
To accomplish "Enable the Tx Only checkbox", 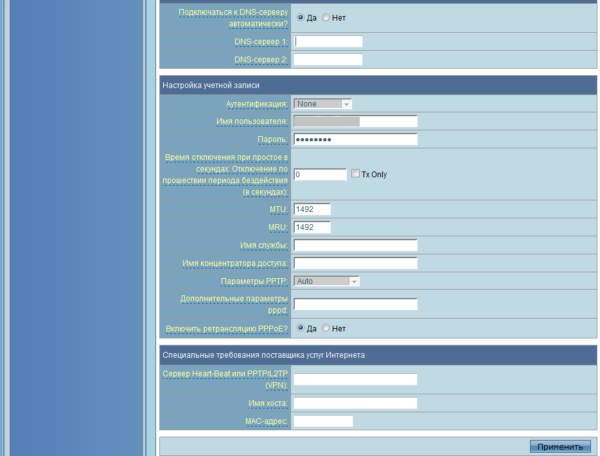I will click(355, 173).
